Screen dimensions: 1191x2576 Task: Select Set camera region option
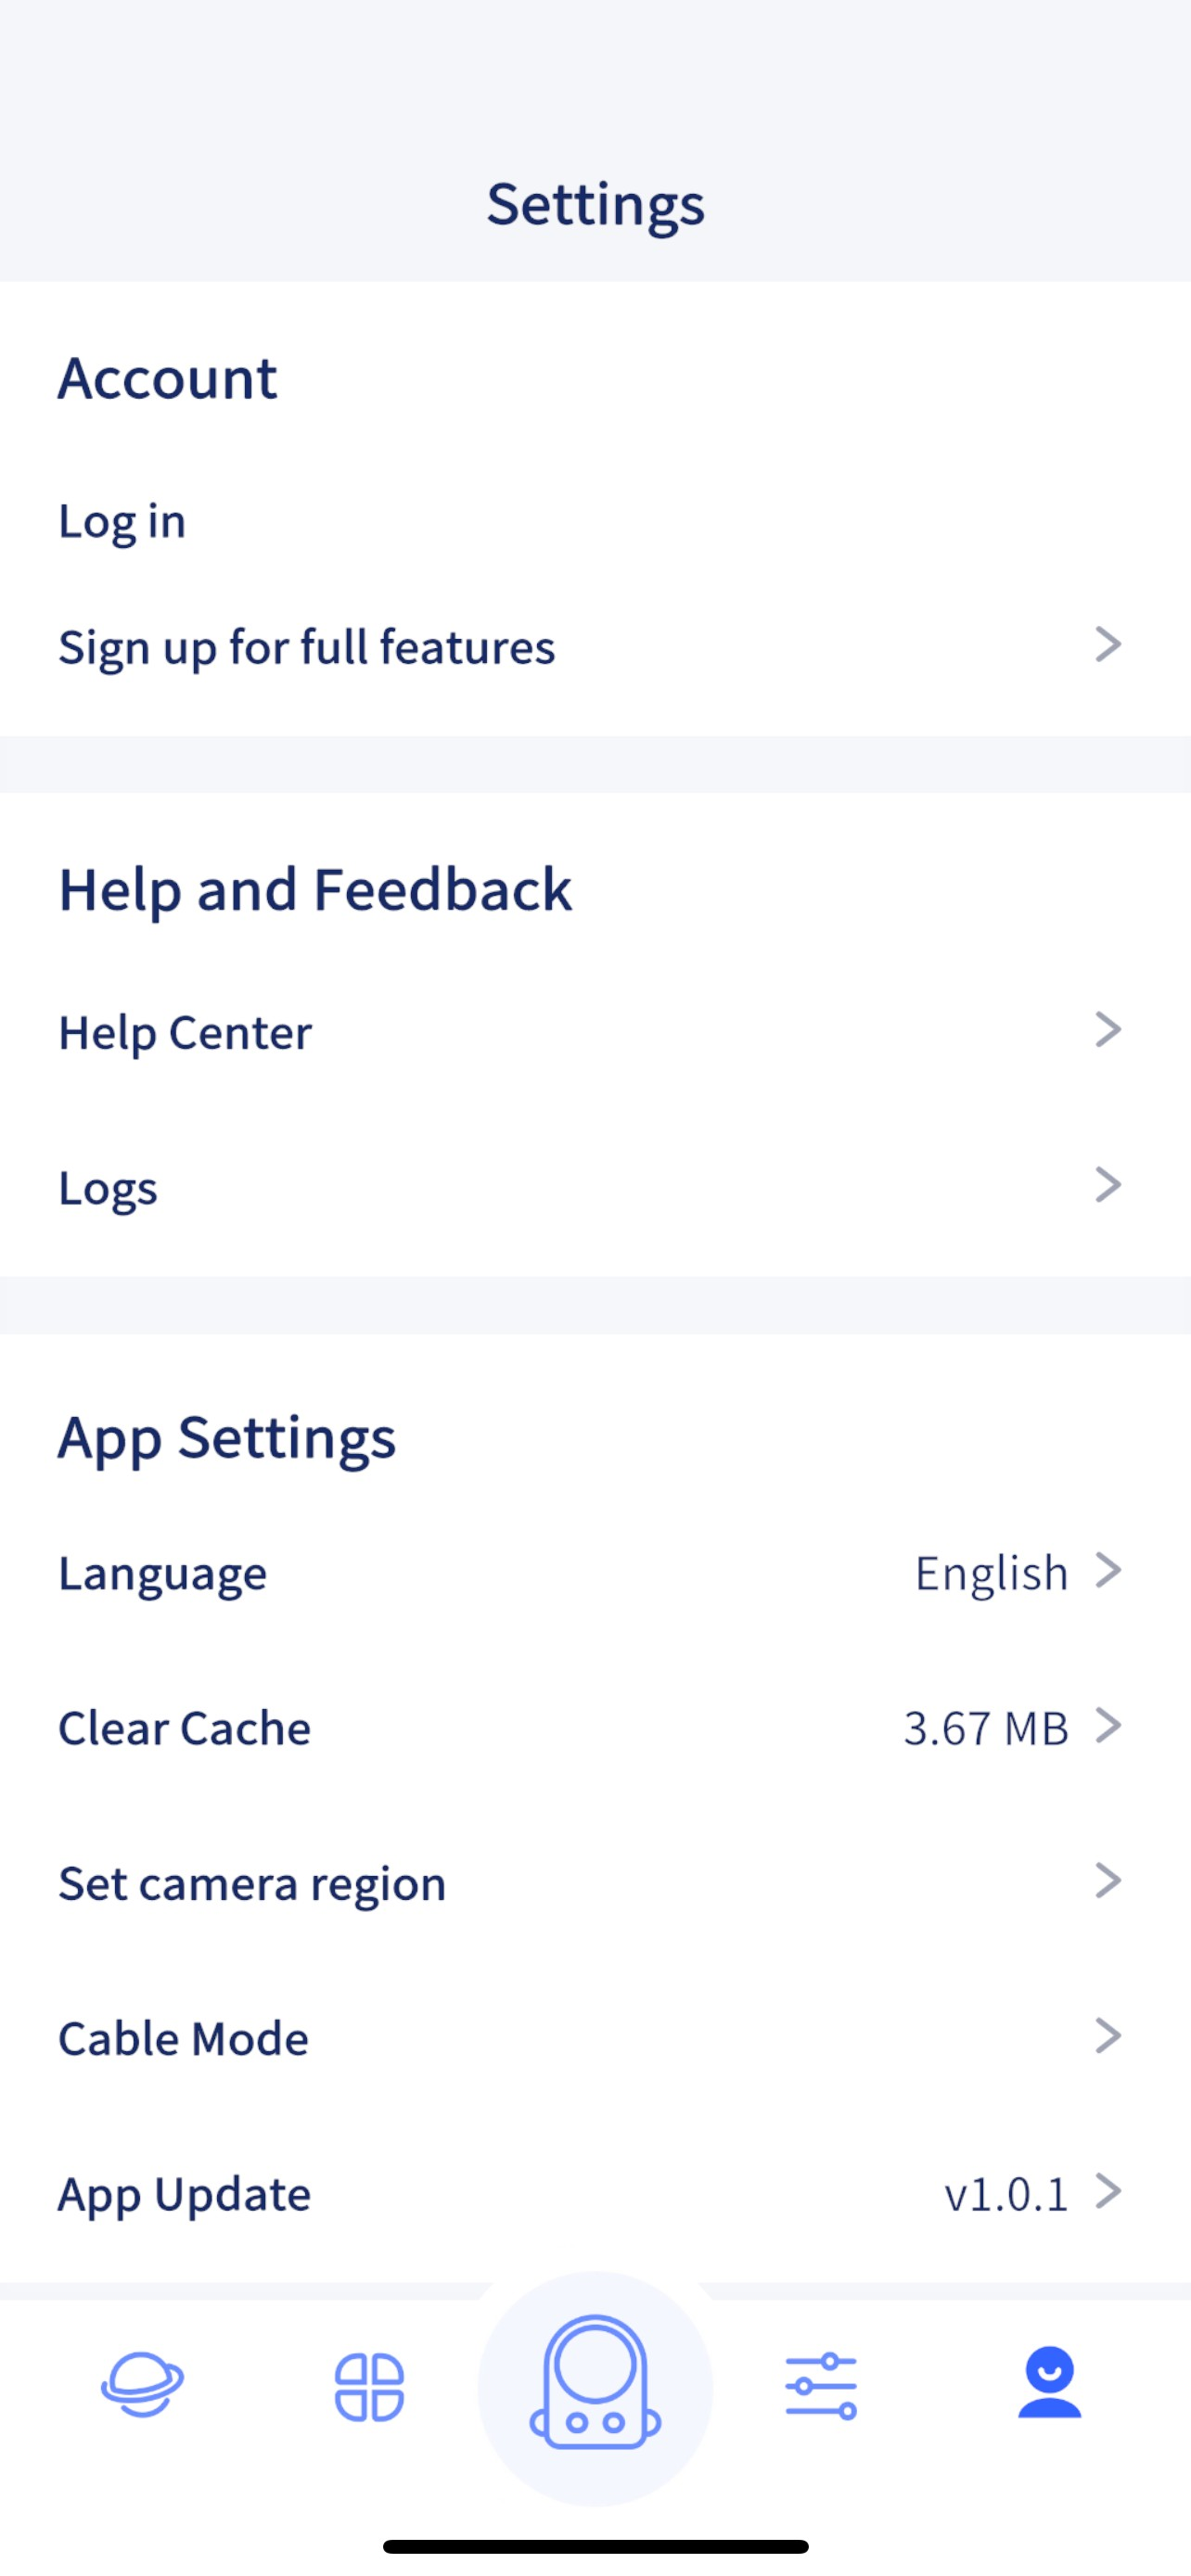595,1883
